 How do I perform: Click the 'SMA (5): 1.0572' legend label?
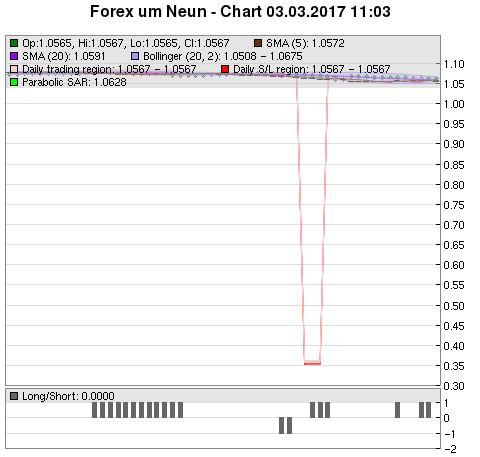tap(305, 43)
